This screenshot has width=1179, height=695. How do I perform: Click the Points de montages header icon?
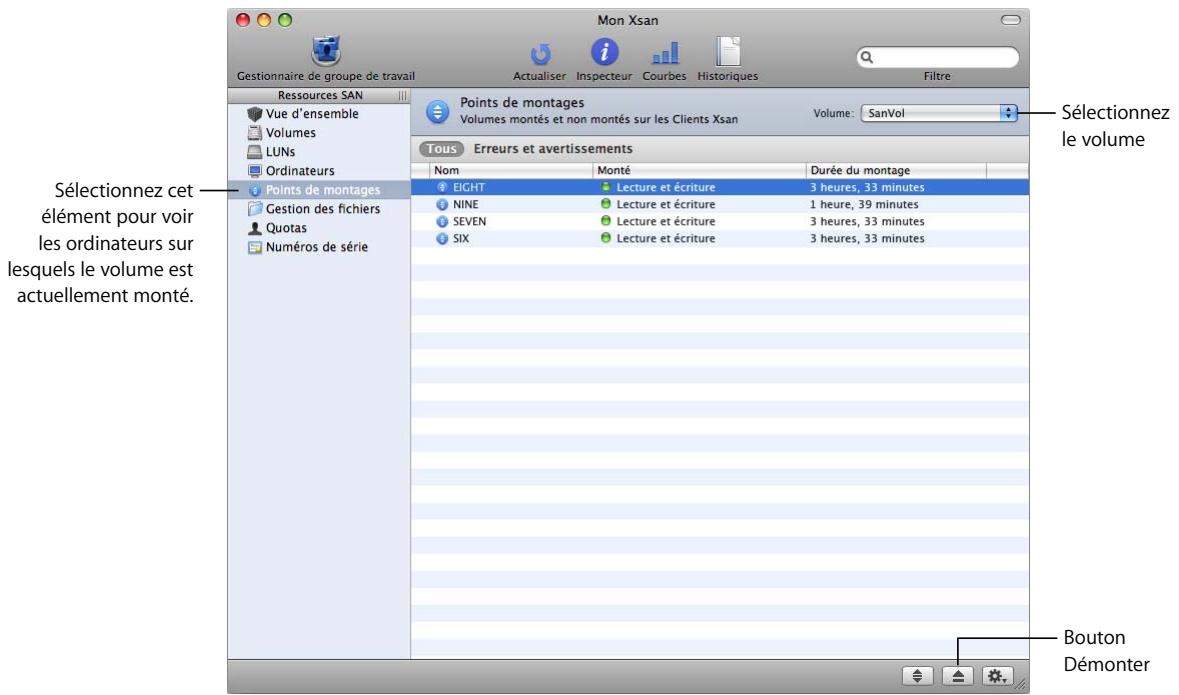click(x=438, y=112)
